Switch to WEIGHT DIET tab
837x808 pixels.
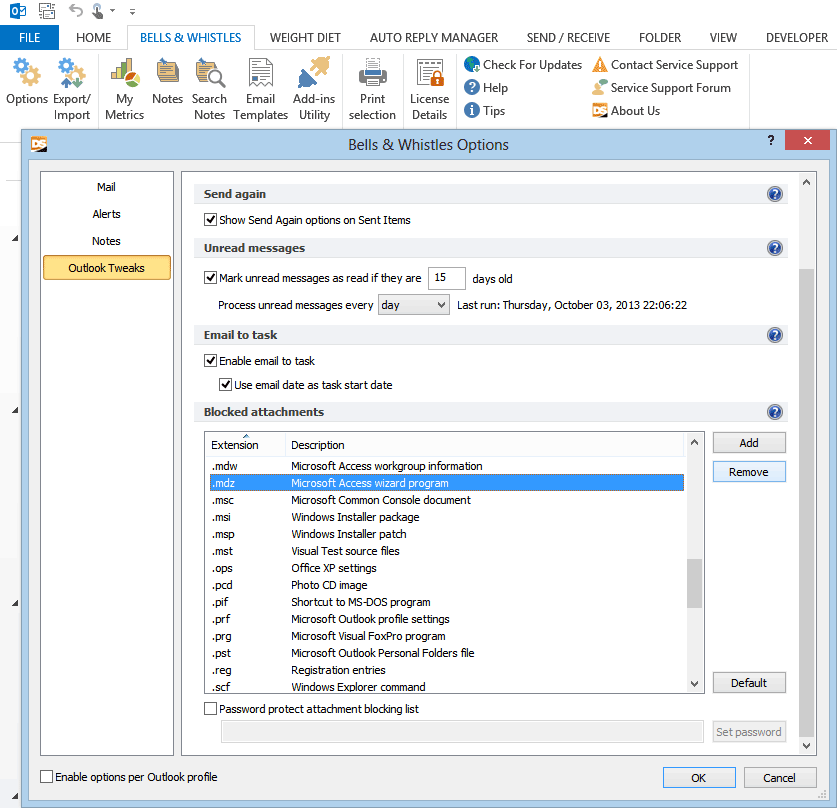(x=305, y=37)
